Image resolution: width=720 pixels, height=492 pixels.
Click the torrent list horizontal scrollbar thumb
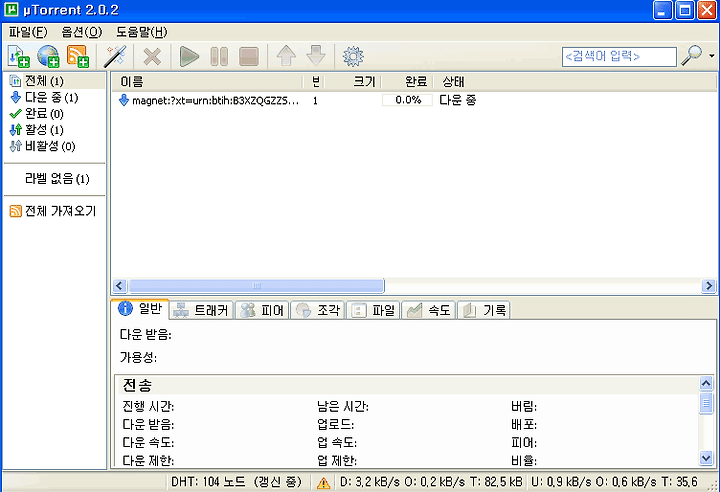256,286
